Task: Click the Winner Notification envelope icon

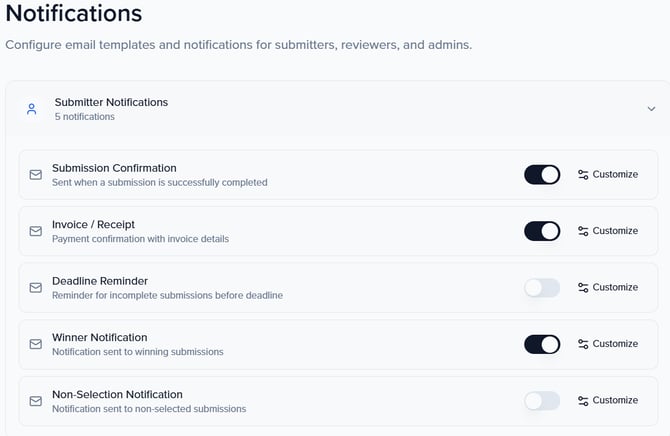Action: [x=36, y=344]
